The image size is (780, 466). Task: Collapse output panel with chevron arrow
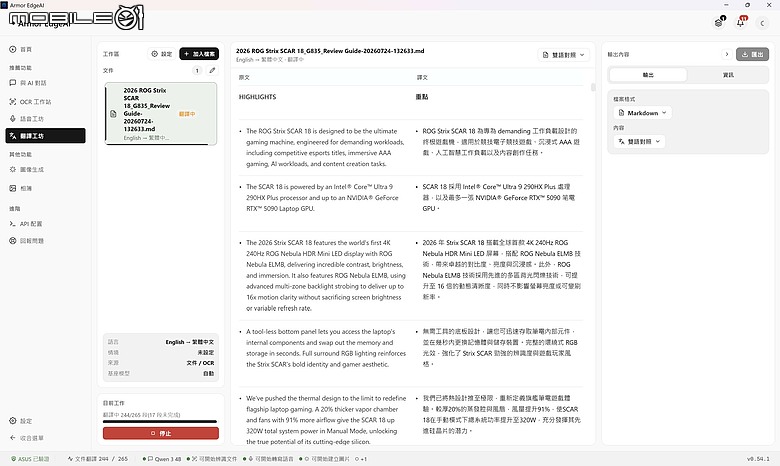726,54
